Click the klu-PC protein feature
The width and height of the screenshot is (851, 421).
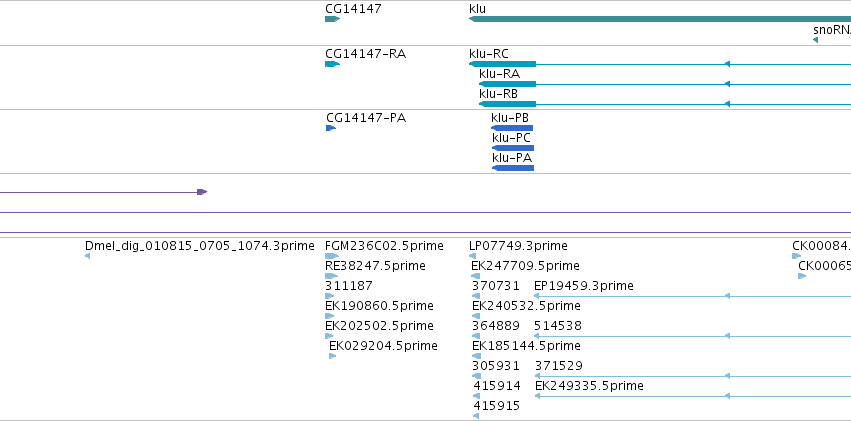tap(513, 148)
